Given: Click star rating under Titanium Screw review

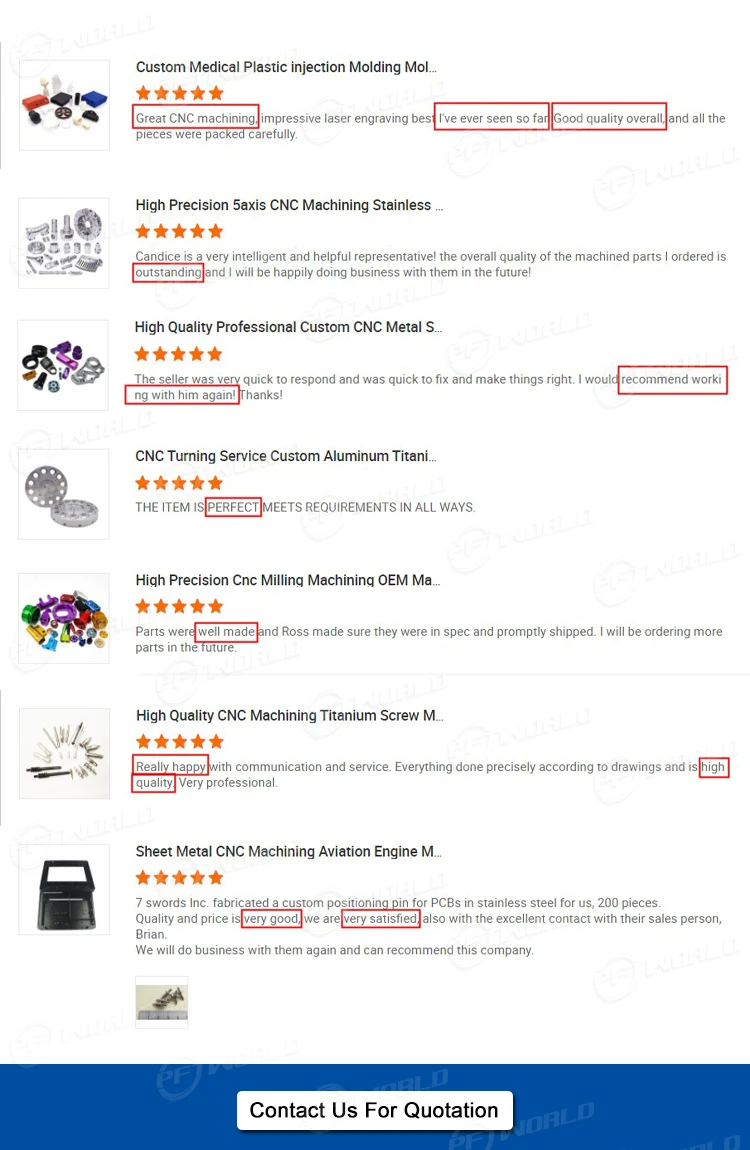Looking at the screenshot, I should point(180,741).
